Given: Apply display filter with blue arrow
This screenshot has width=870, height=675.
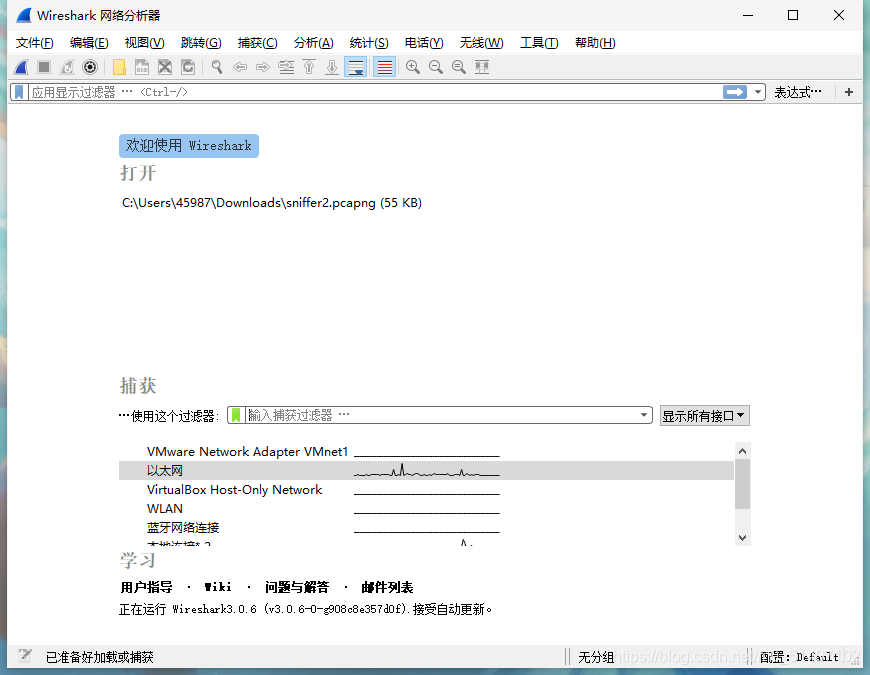Looking at the screenshot, I should (x=735, y=92).
